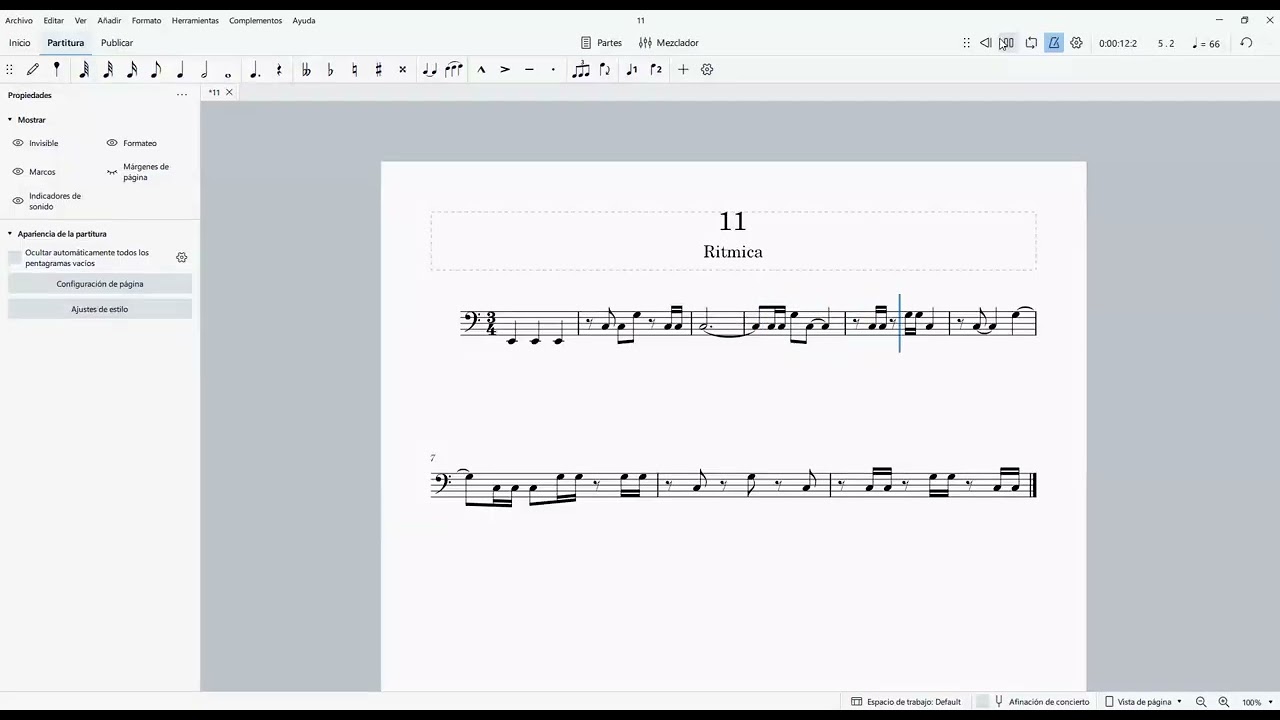1280x720 pixels.
Task: Zoom in the score view
Action: 1223,702
